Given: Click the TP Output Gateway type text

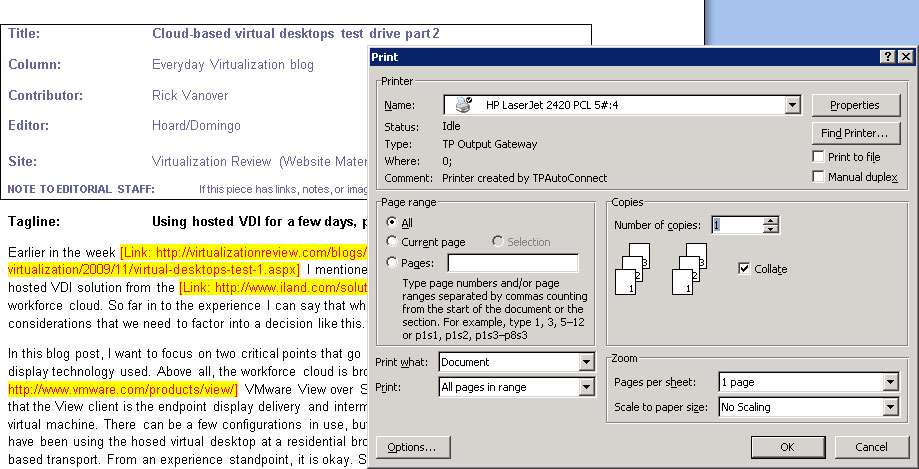Looking at the screenshot, I should pos(489,144).
